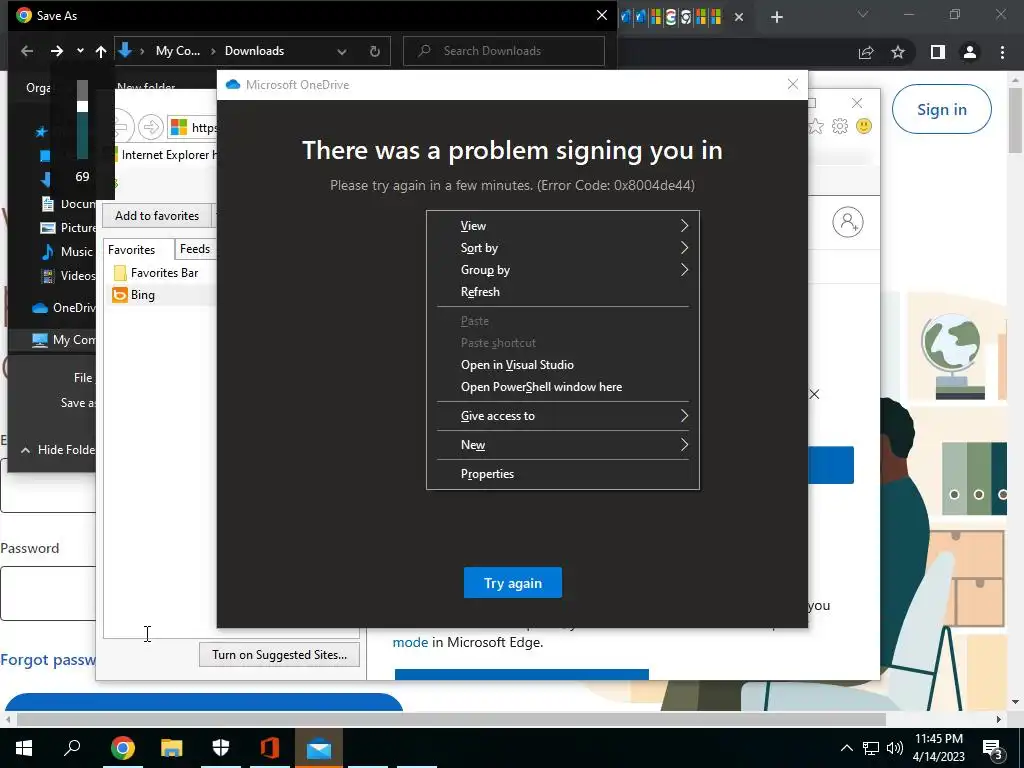Open network status tray icon
Viewport: 1024px width, 768px height.
871,748
